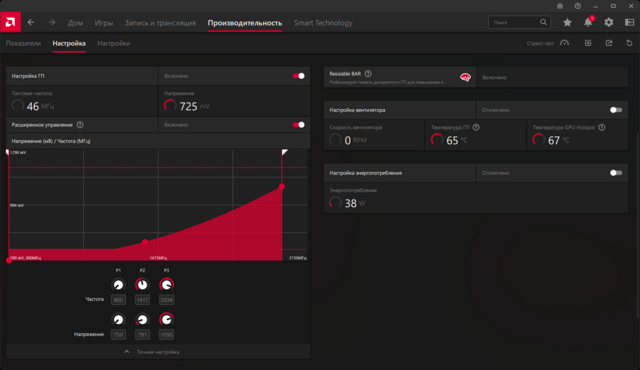The width and height of the screenshot is (640, 370).
Task: Click the import profile icon
Action: (x=588, y=43)
